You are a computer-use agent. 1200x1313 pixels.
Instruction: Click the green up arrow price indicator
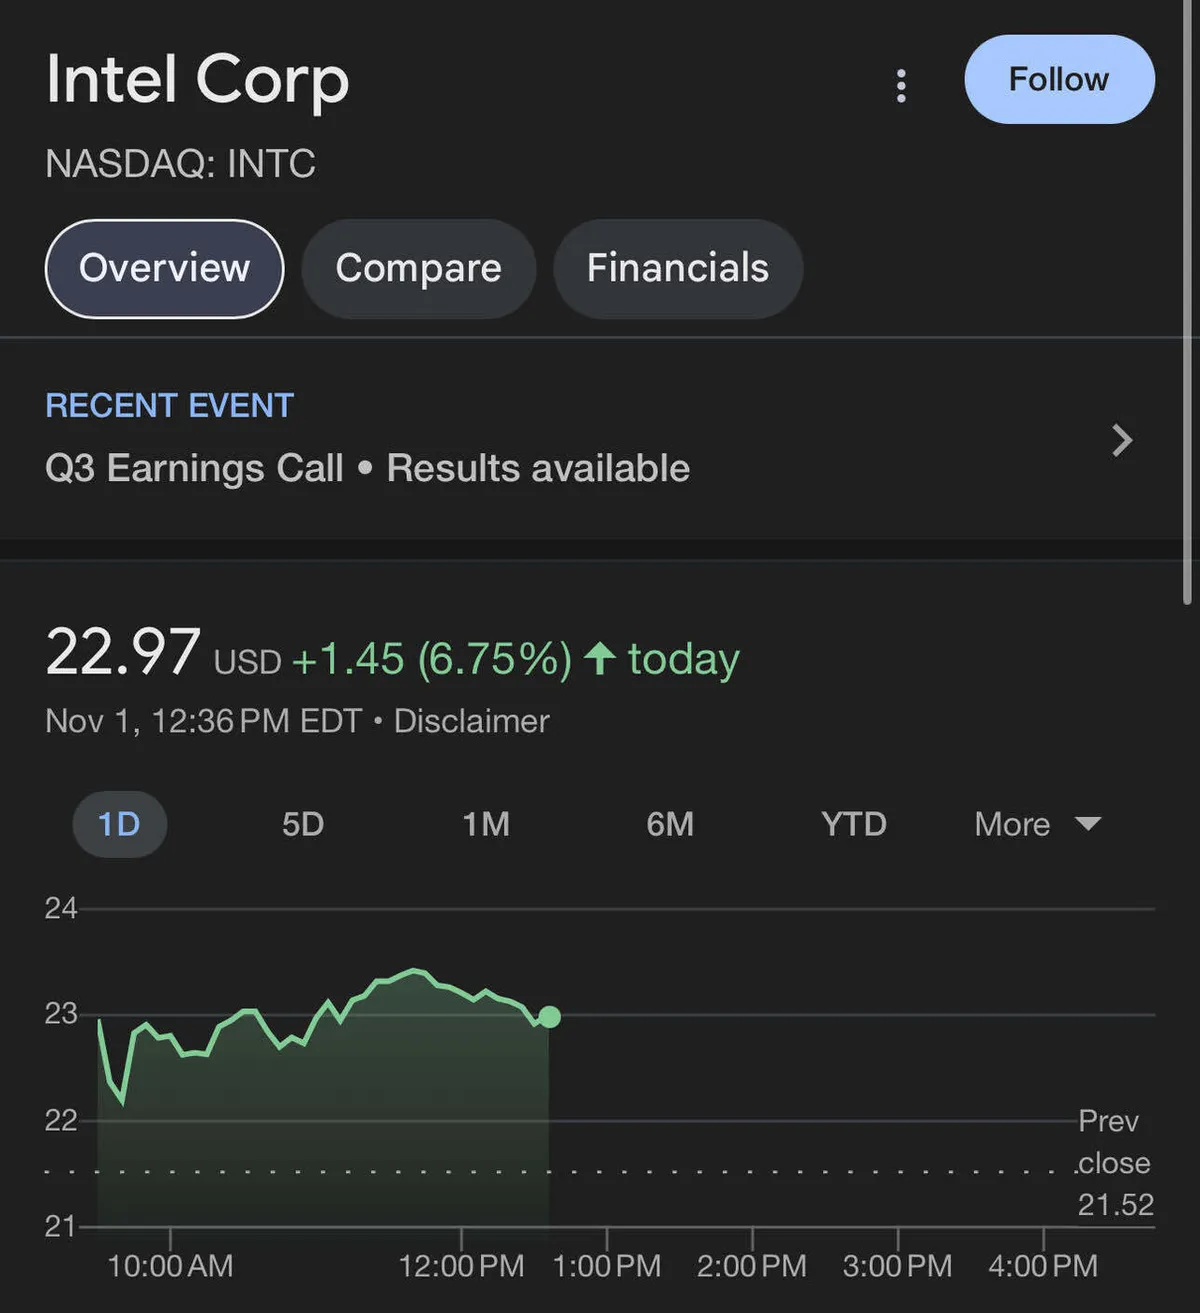click(x=600, y=658)
